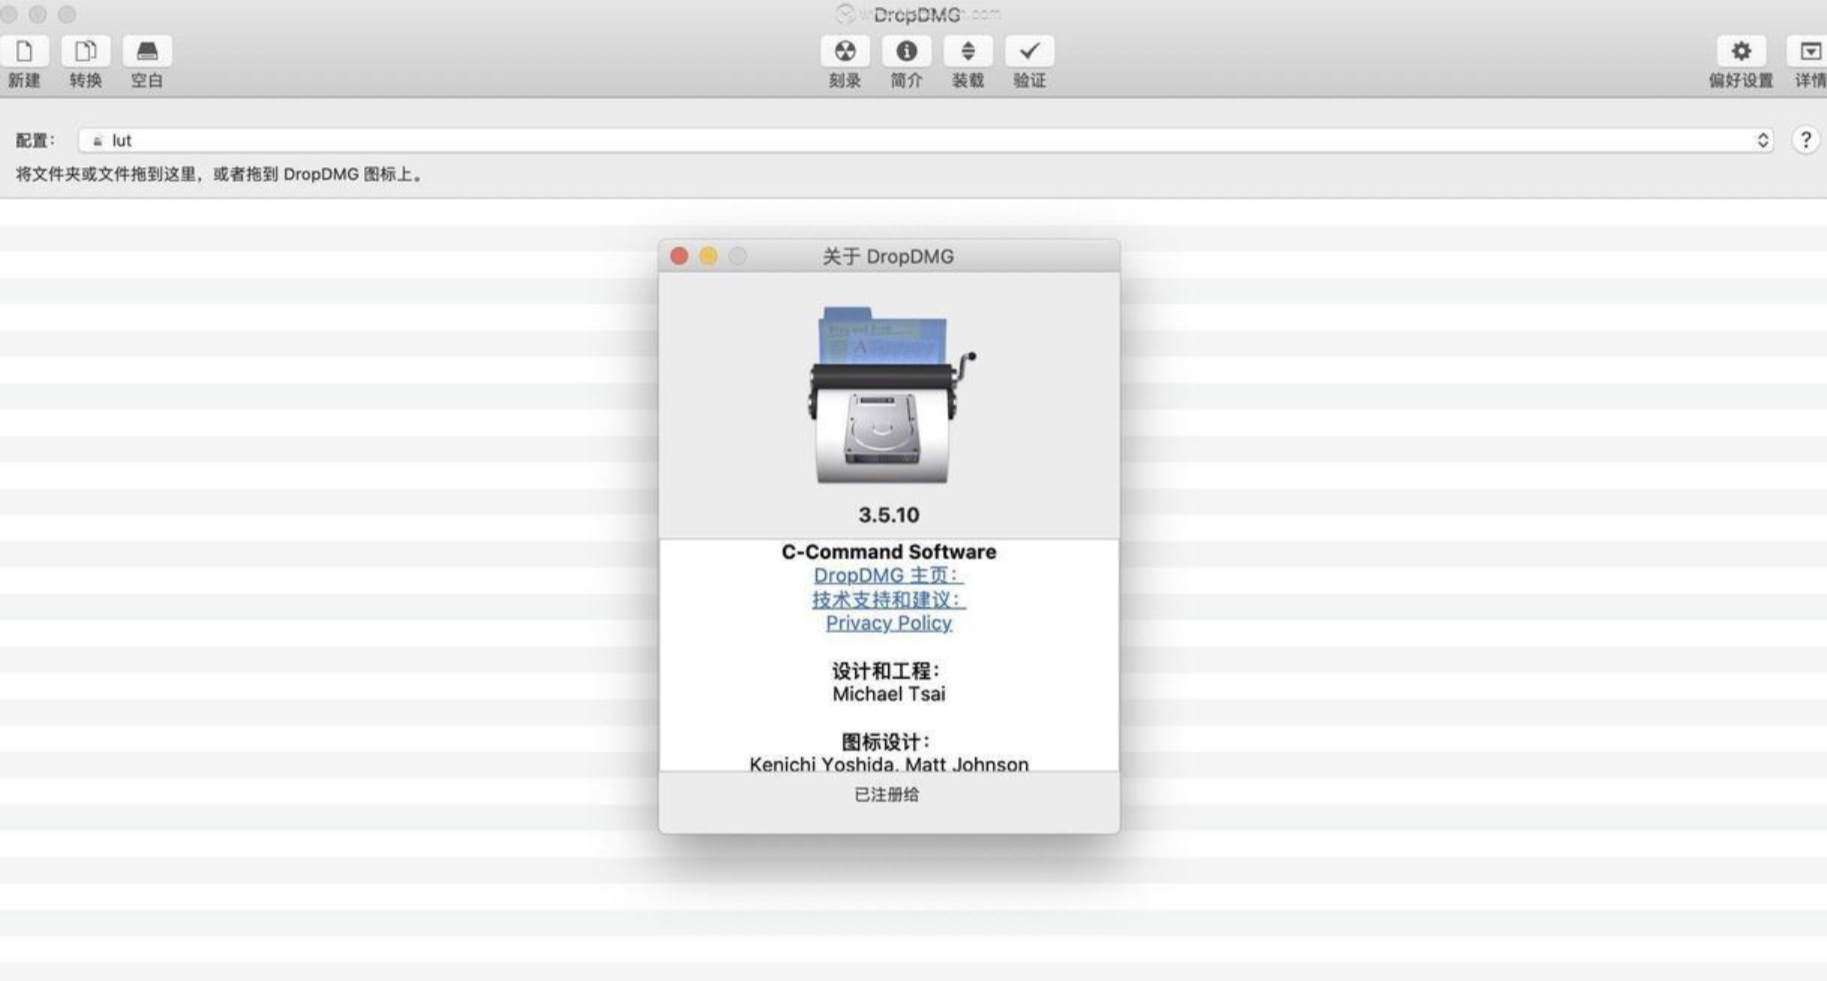Select the 新建 (New) tool in toolbar
This screenshot has width=1827, height=981.
[25, 60]
